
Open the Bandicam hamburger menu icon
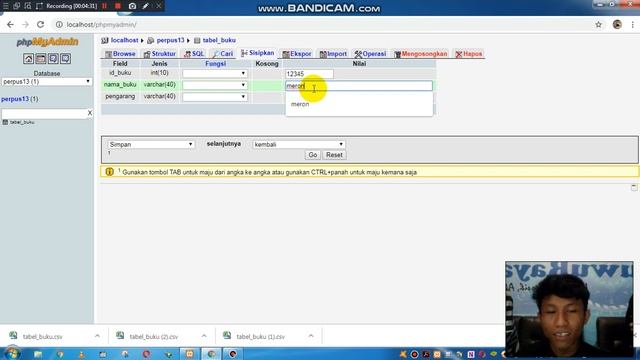click(5, 6)
